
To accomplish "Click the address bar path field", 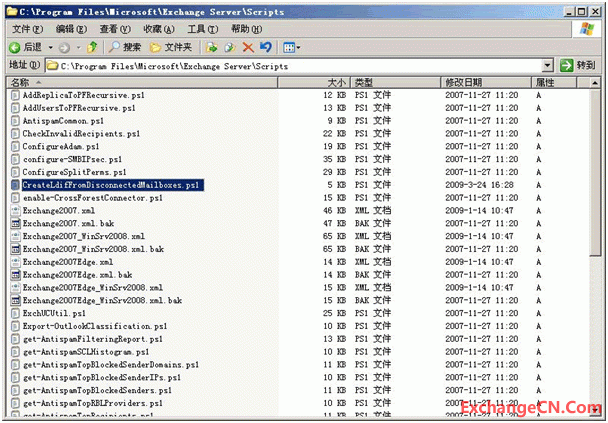I will [x=300, y=65].
